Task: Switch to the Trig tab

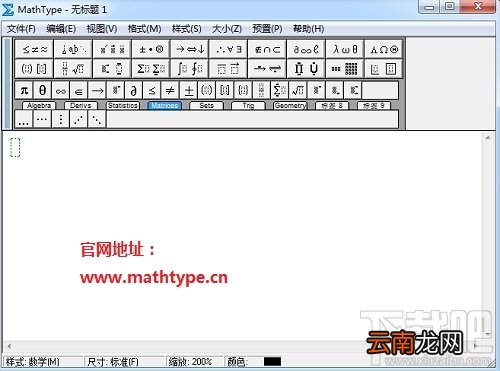Action: (x=248, y=106)
